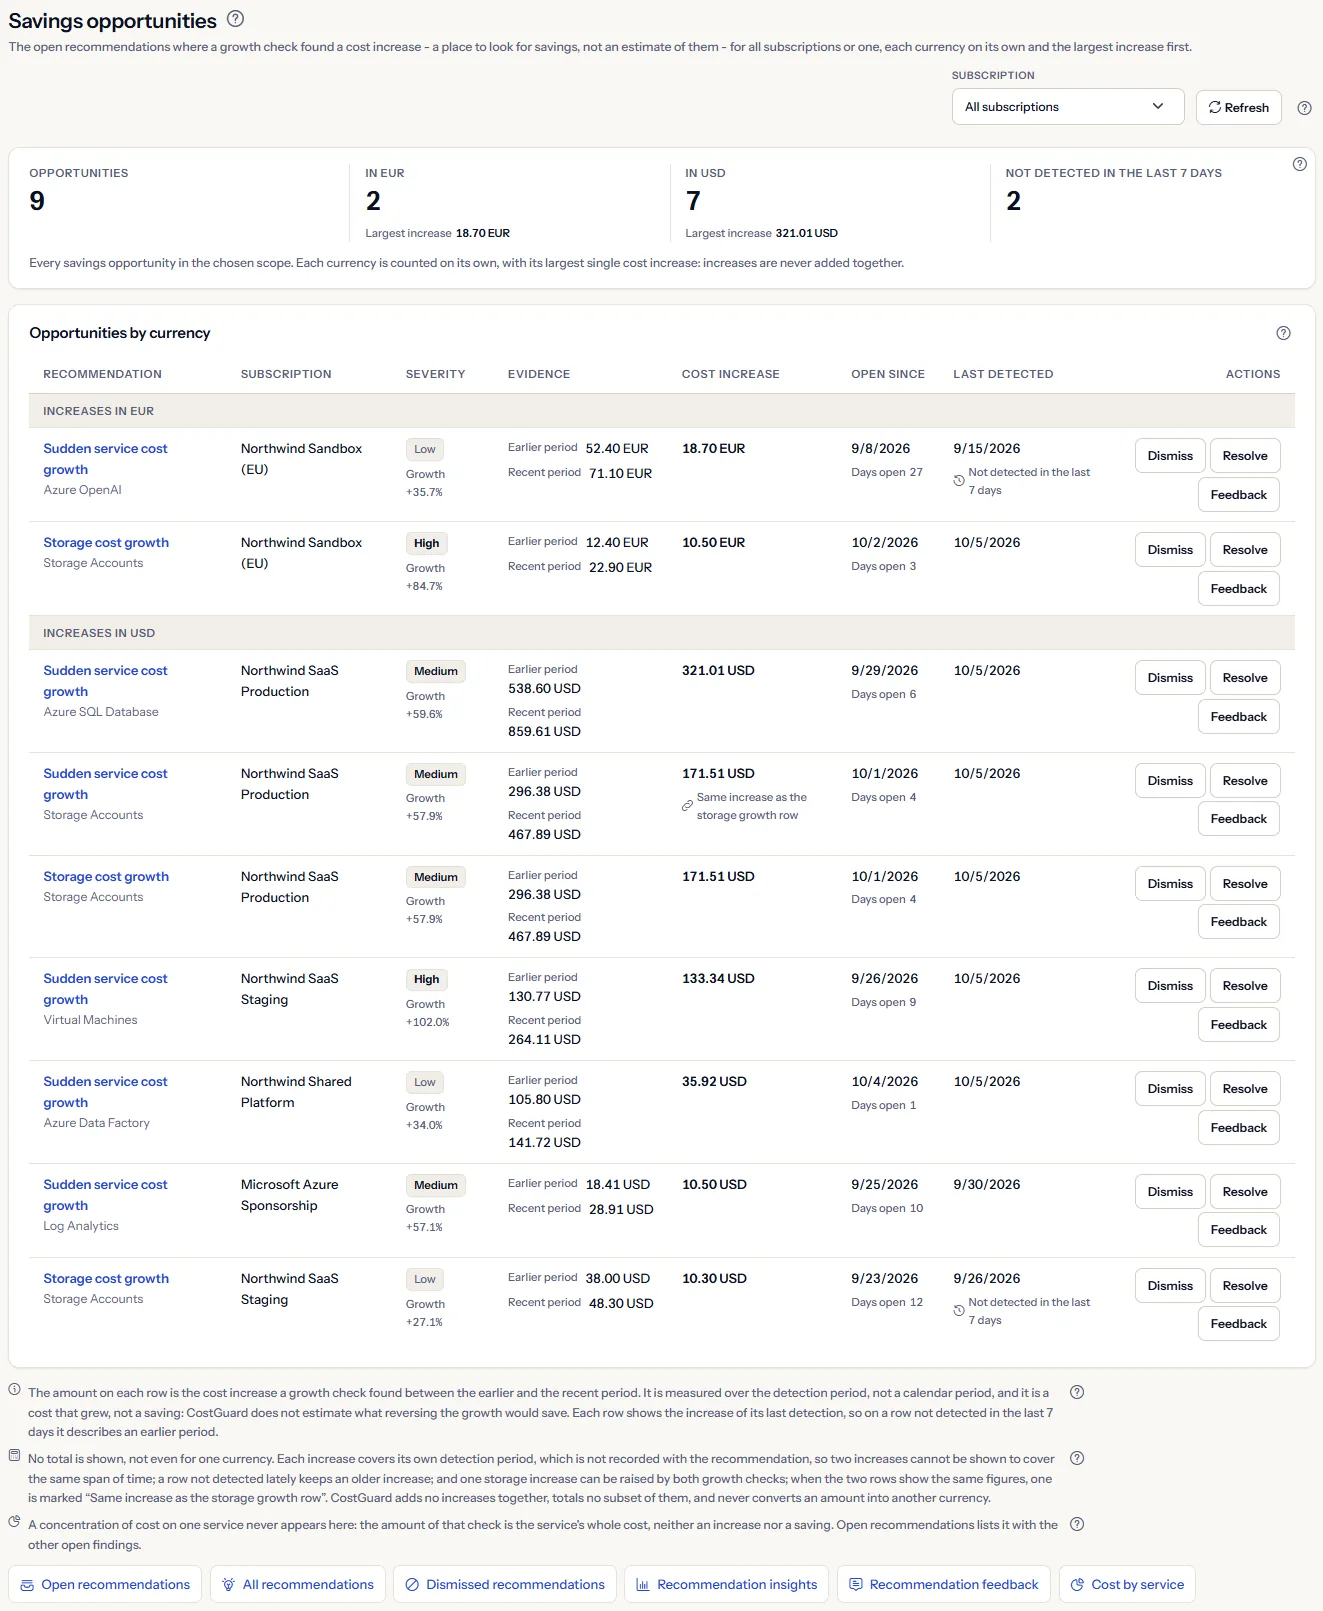Expand the All subscriptions dropdown
This screenshot has height=1611, width=1323.
tap(1068, 107)
